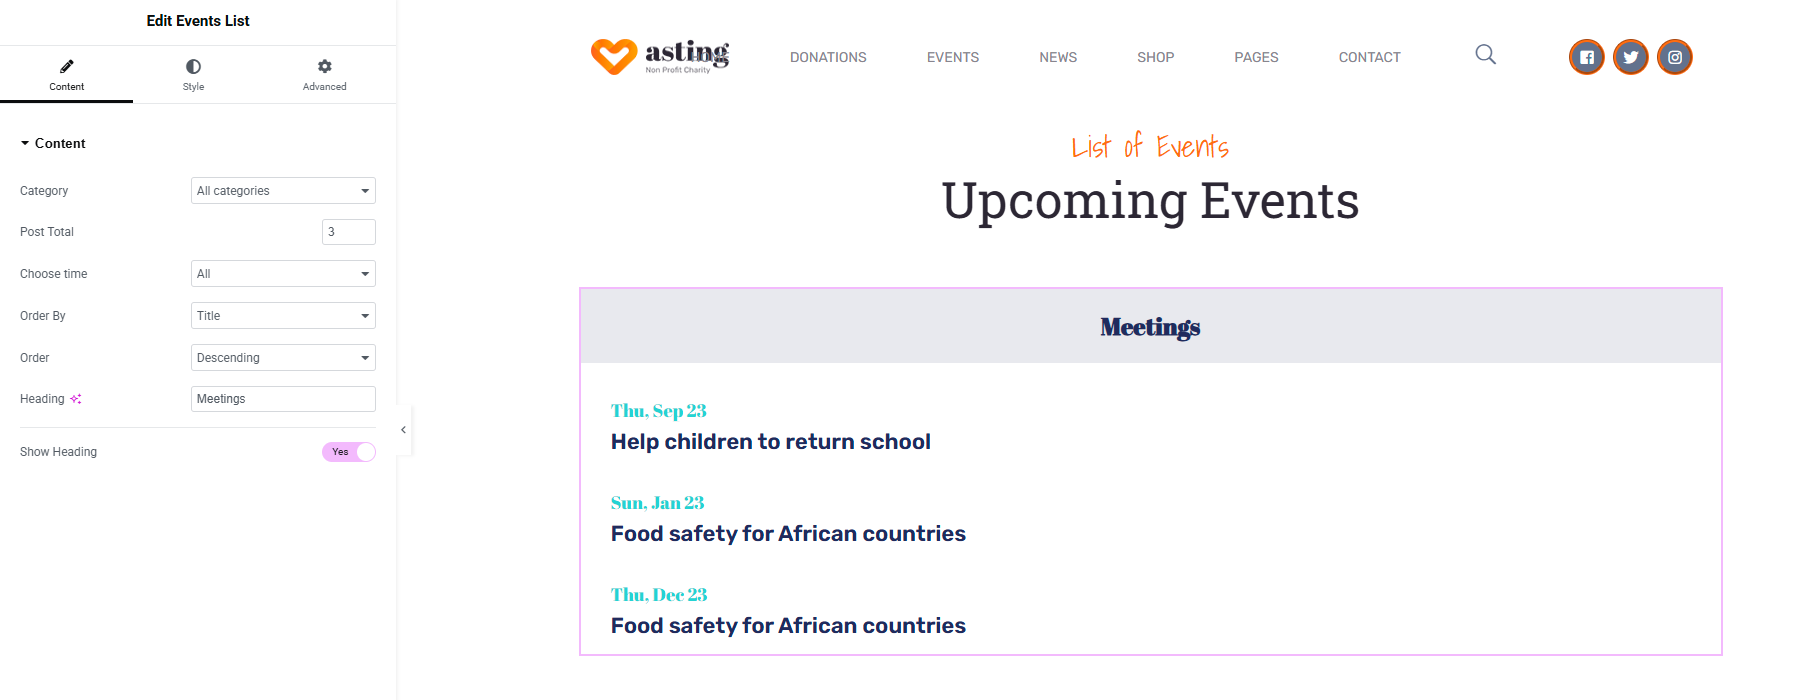The width and height of the screenshot is (1802, 700).
Task: Open the Order By dropdown
Action: (283, 316)
